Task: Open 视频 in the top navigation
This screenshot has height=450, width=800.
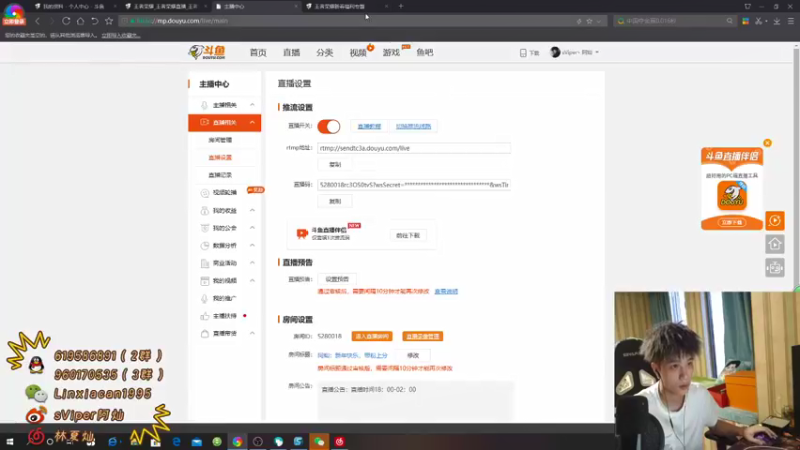Action: (358, 53)
